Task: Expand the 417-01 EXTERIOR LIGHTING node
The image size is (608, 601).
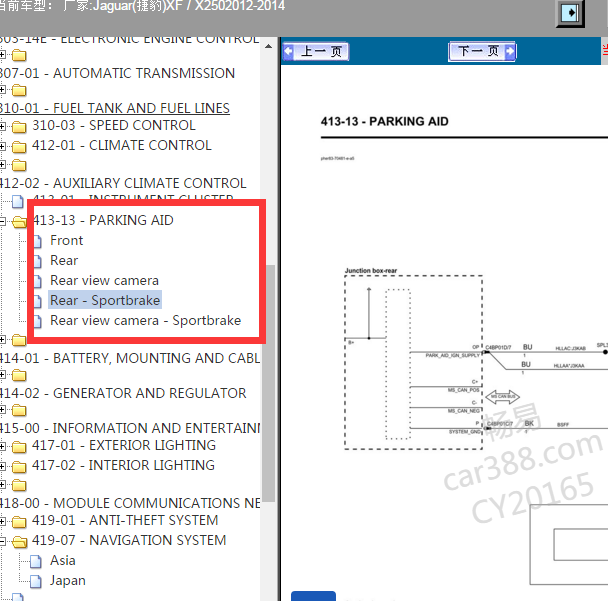Action: pyautogui.click(x=2, y=447)
